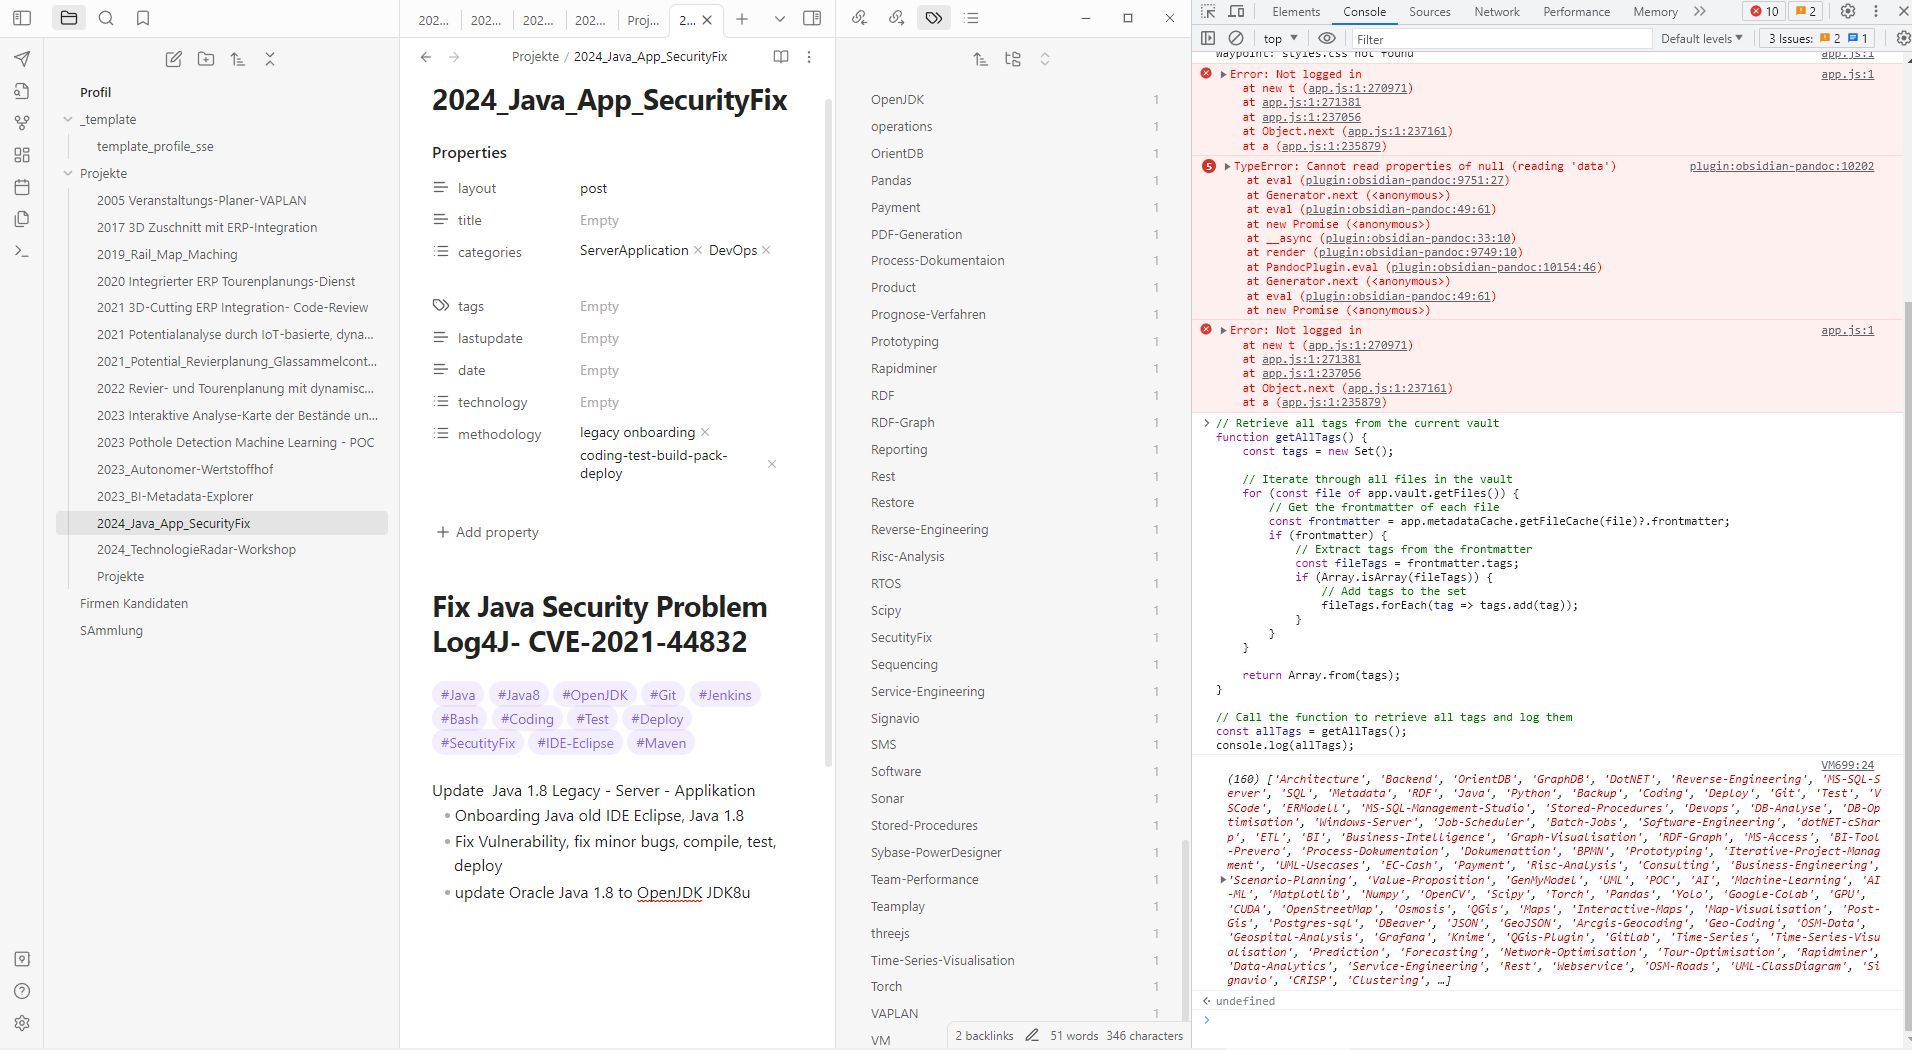This screenshot has width=1912, height=1050.
Task: Change file explorer sort order
Action: [x=237, y=59]
